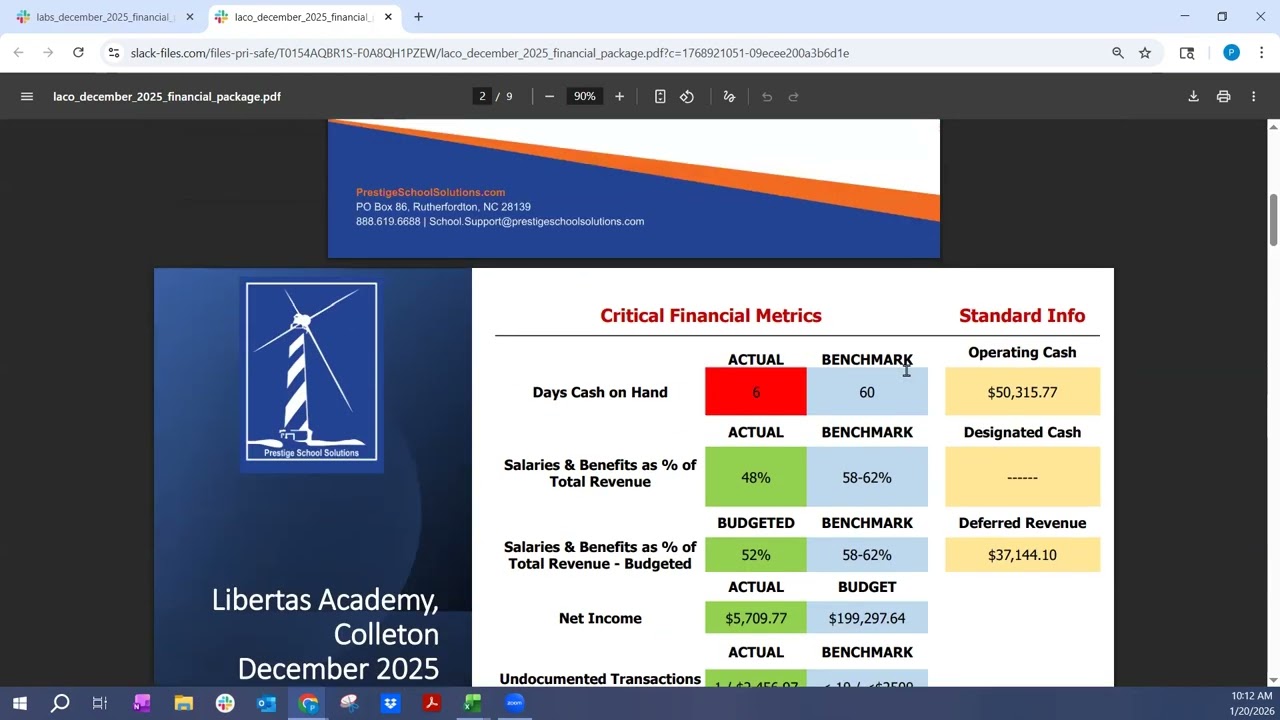Image resolution: width=1280 pixels, height=720 pixels.
Task: Switch to labs_december_2025_financial tab
Action: click(105, 17)
